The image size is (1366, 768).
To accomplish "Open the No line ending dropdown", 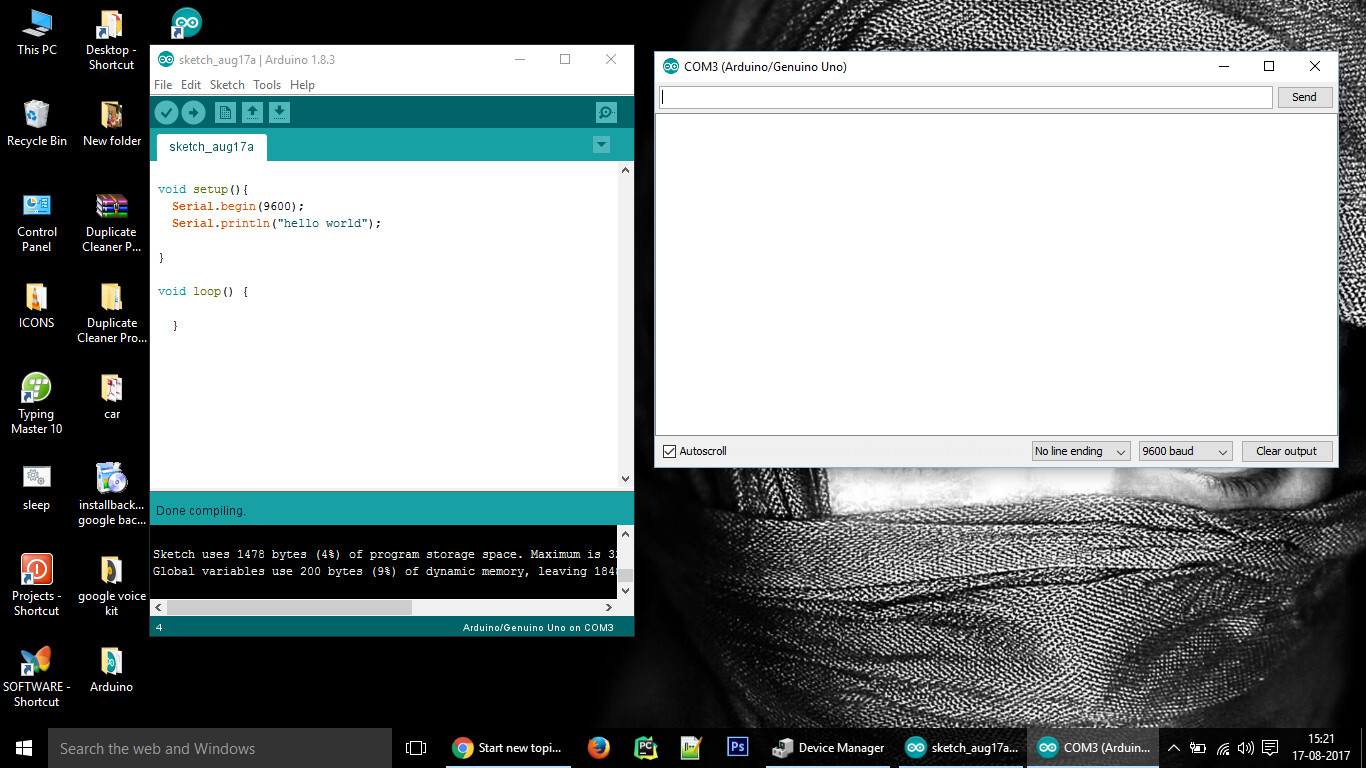I will [1080, 451].
